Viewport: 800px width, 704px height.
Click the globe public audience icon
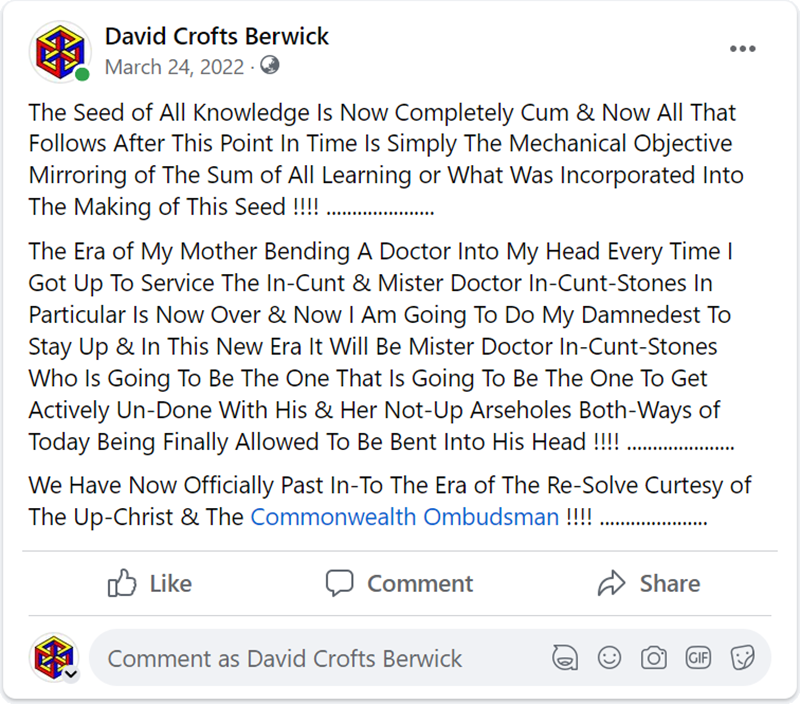click(269, 65)
